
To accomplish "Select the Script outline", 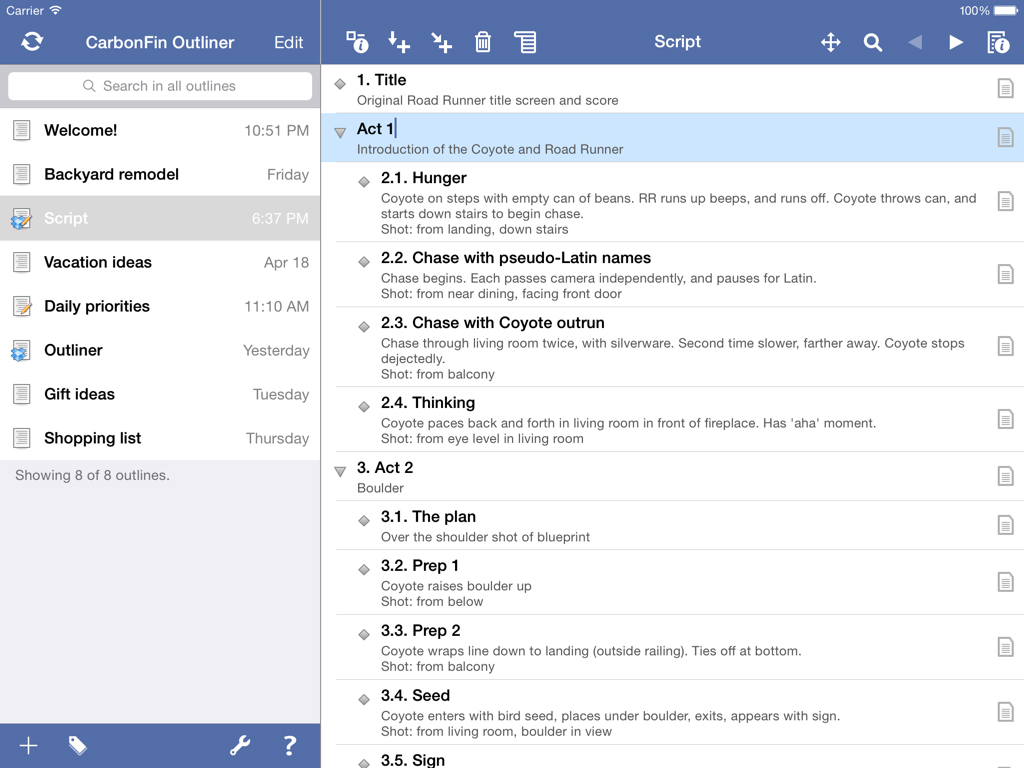I will (160, 218).
